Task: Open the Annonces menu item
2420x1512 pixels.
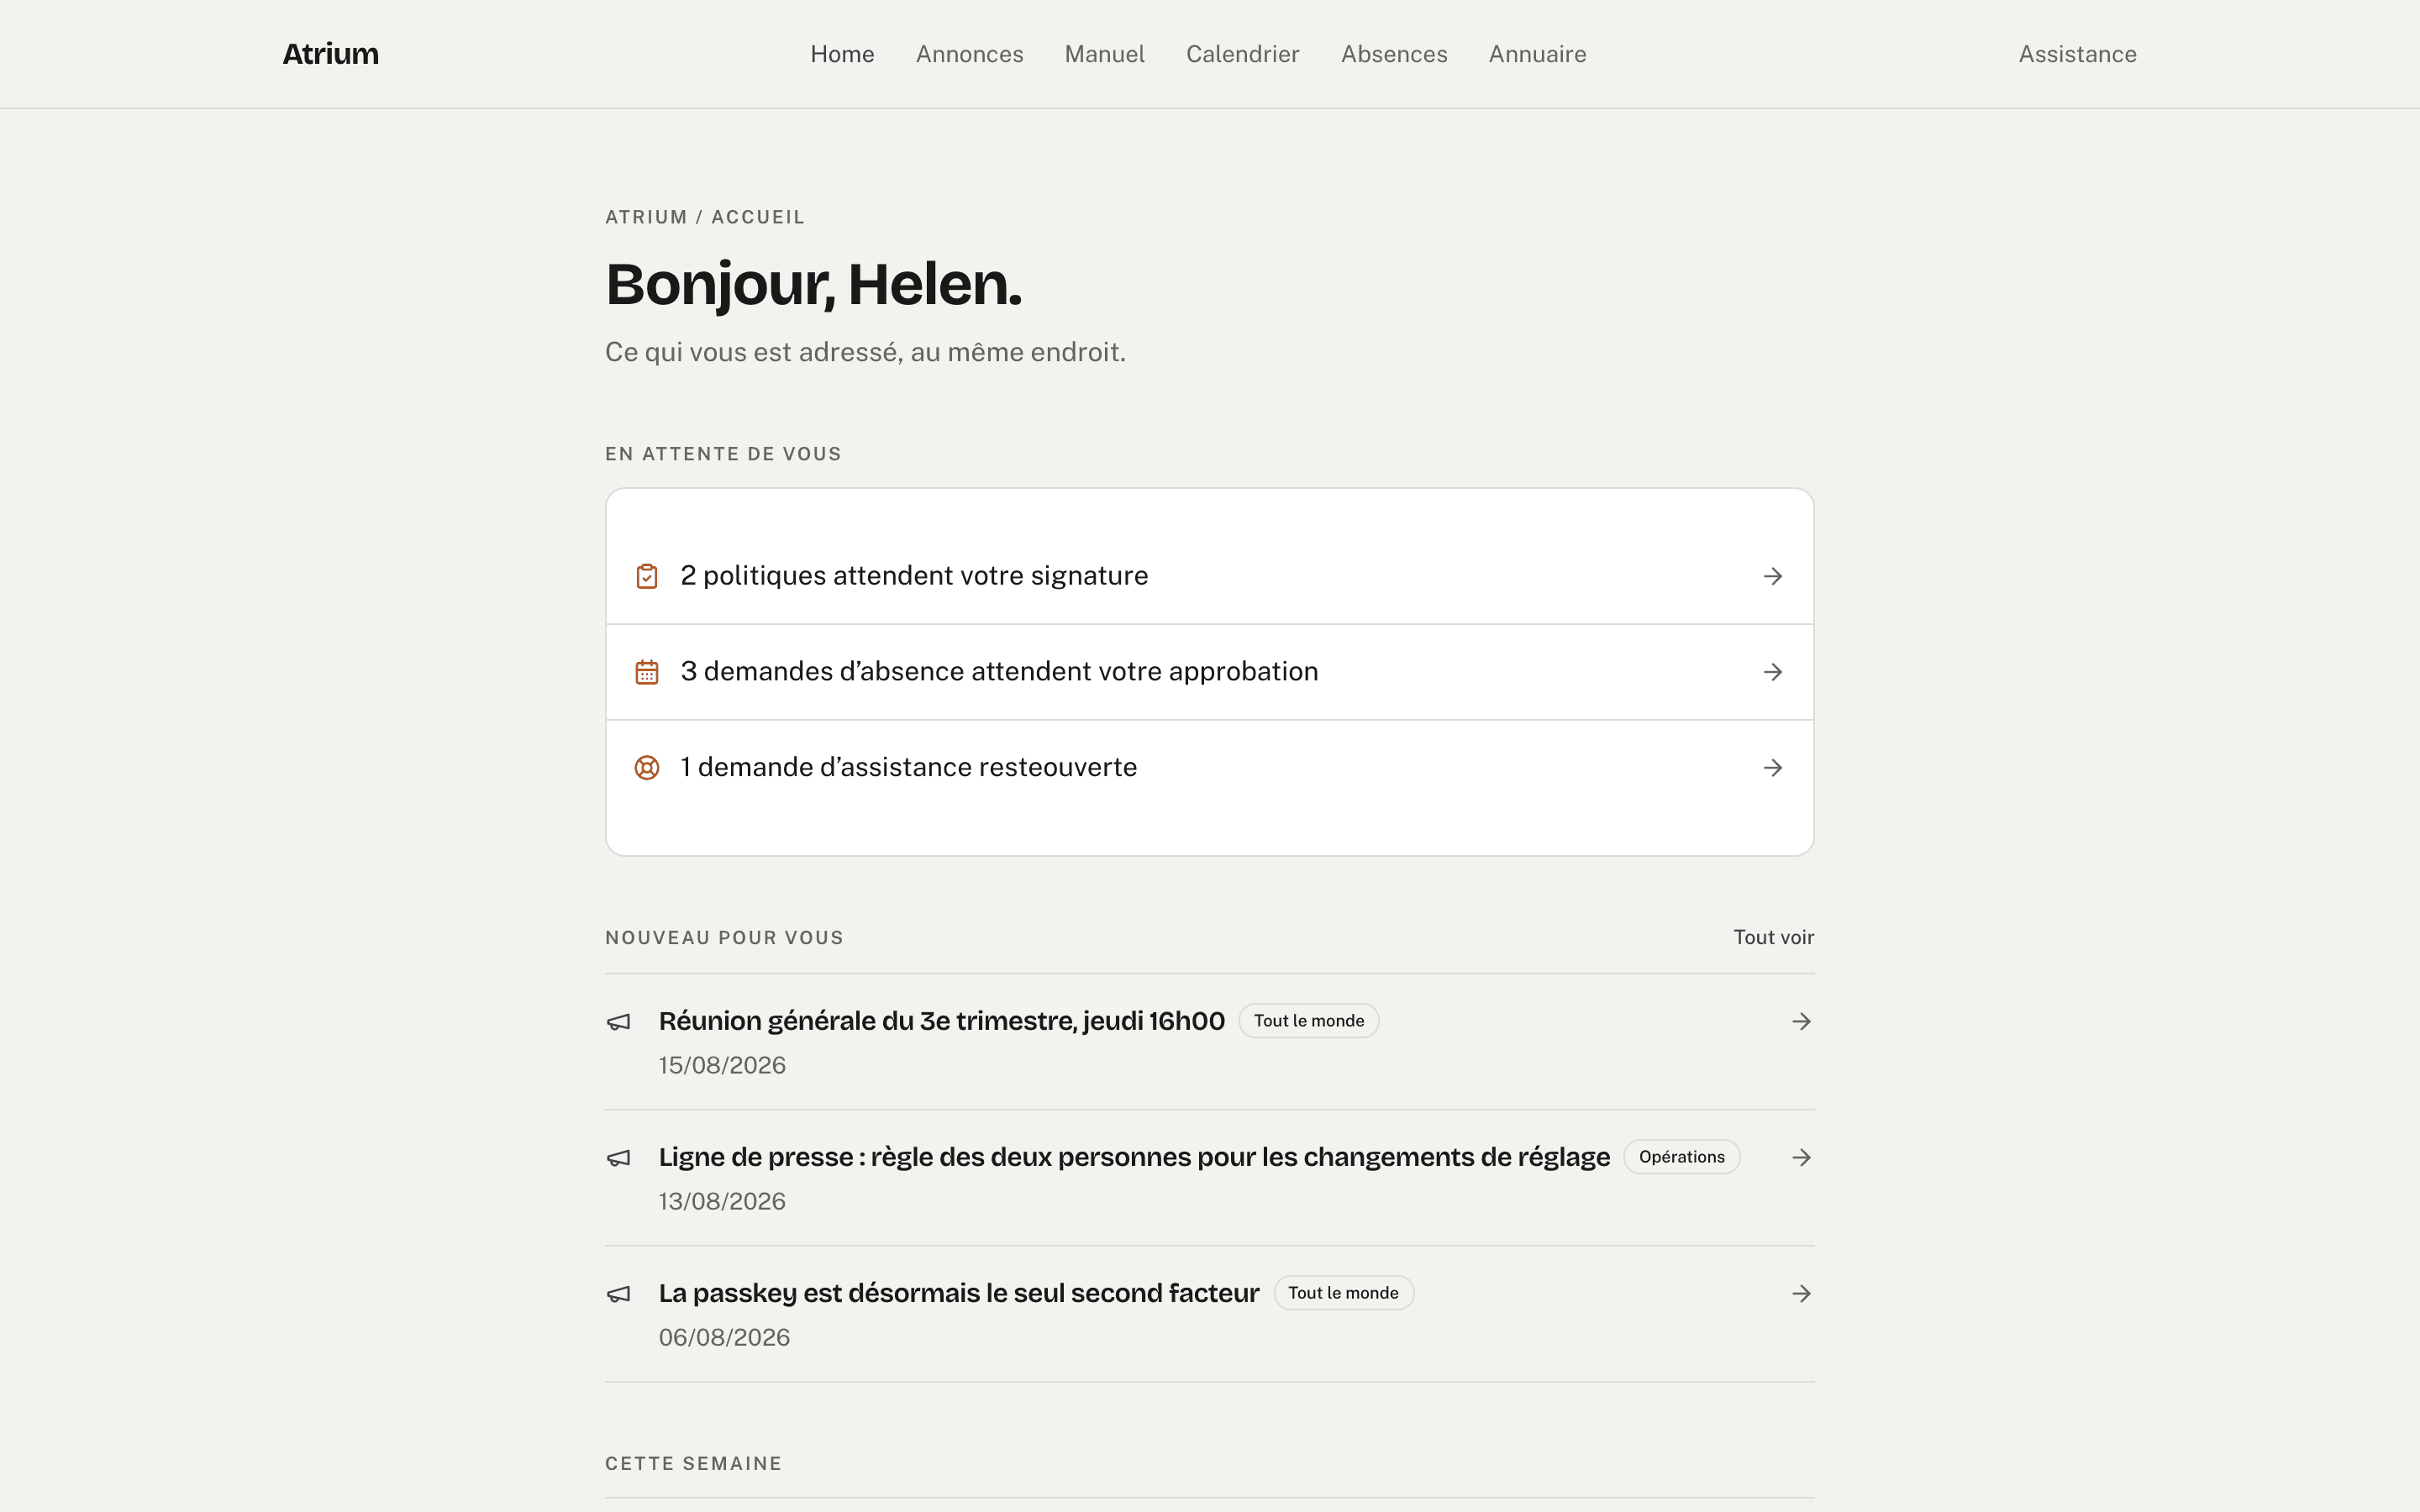Action: point(969,54)
